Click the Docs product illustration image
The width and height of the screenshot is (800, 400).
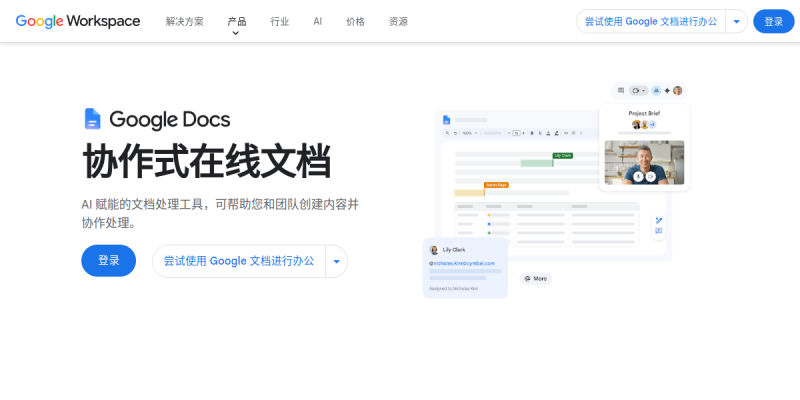[x=556, y=190]
